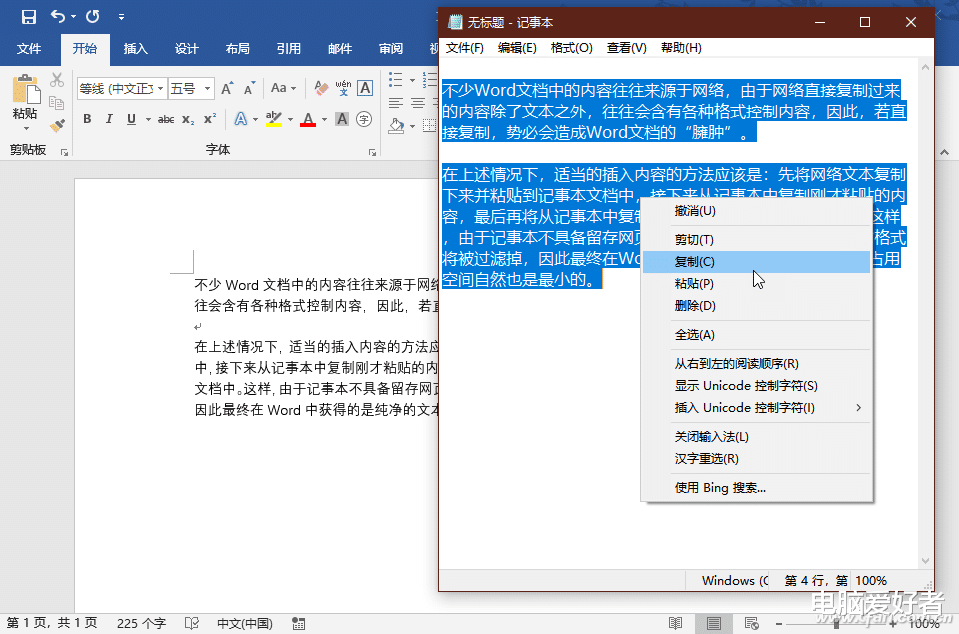Screen dimensions: 959x634
Task: Click the Paste (粘贴) clipboard icon
Action: pos(25,89)
